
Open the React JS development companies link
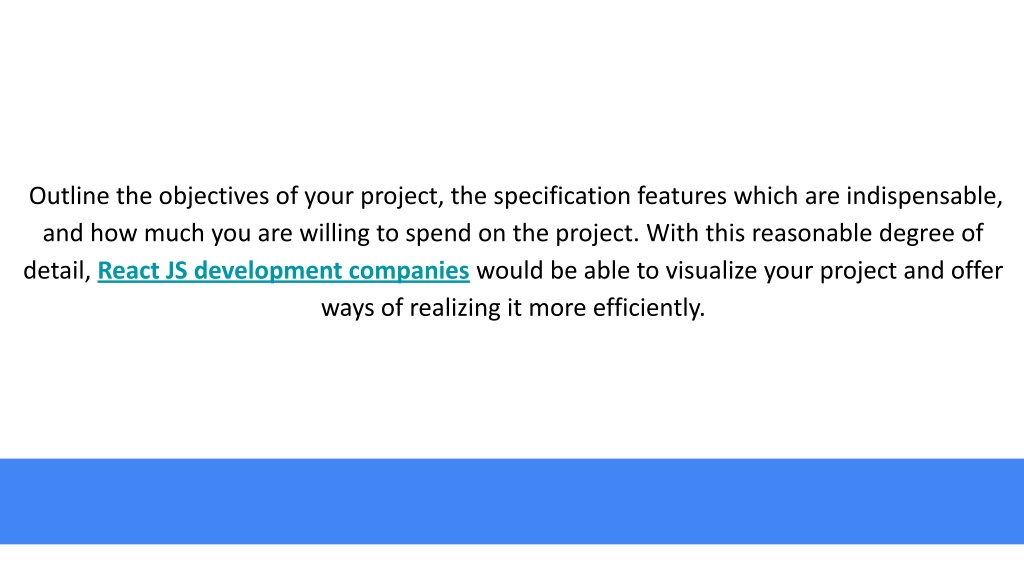tap(283, 270)
